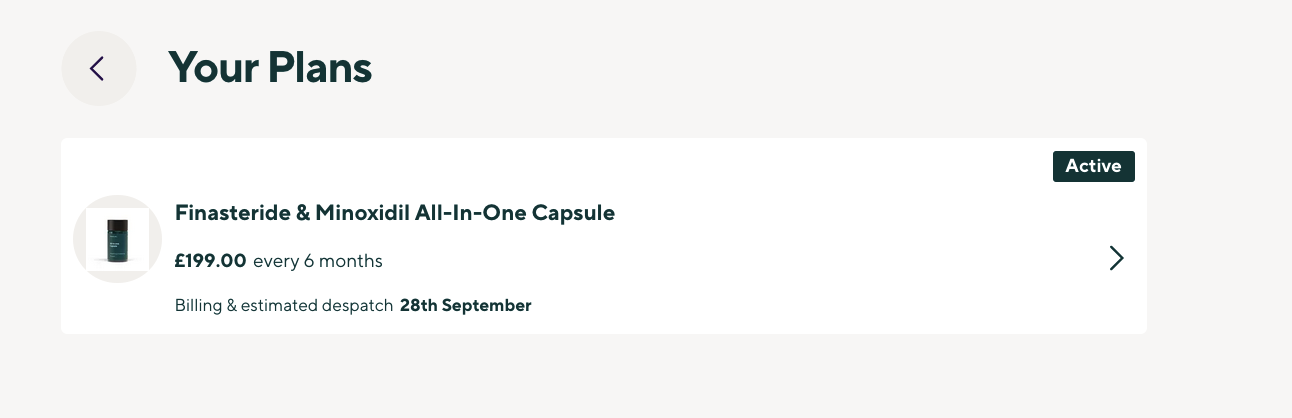Click the word 'Capsule' in the plan name
Viewport: 1292px width, 418px height.
575,213
